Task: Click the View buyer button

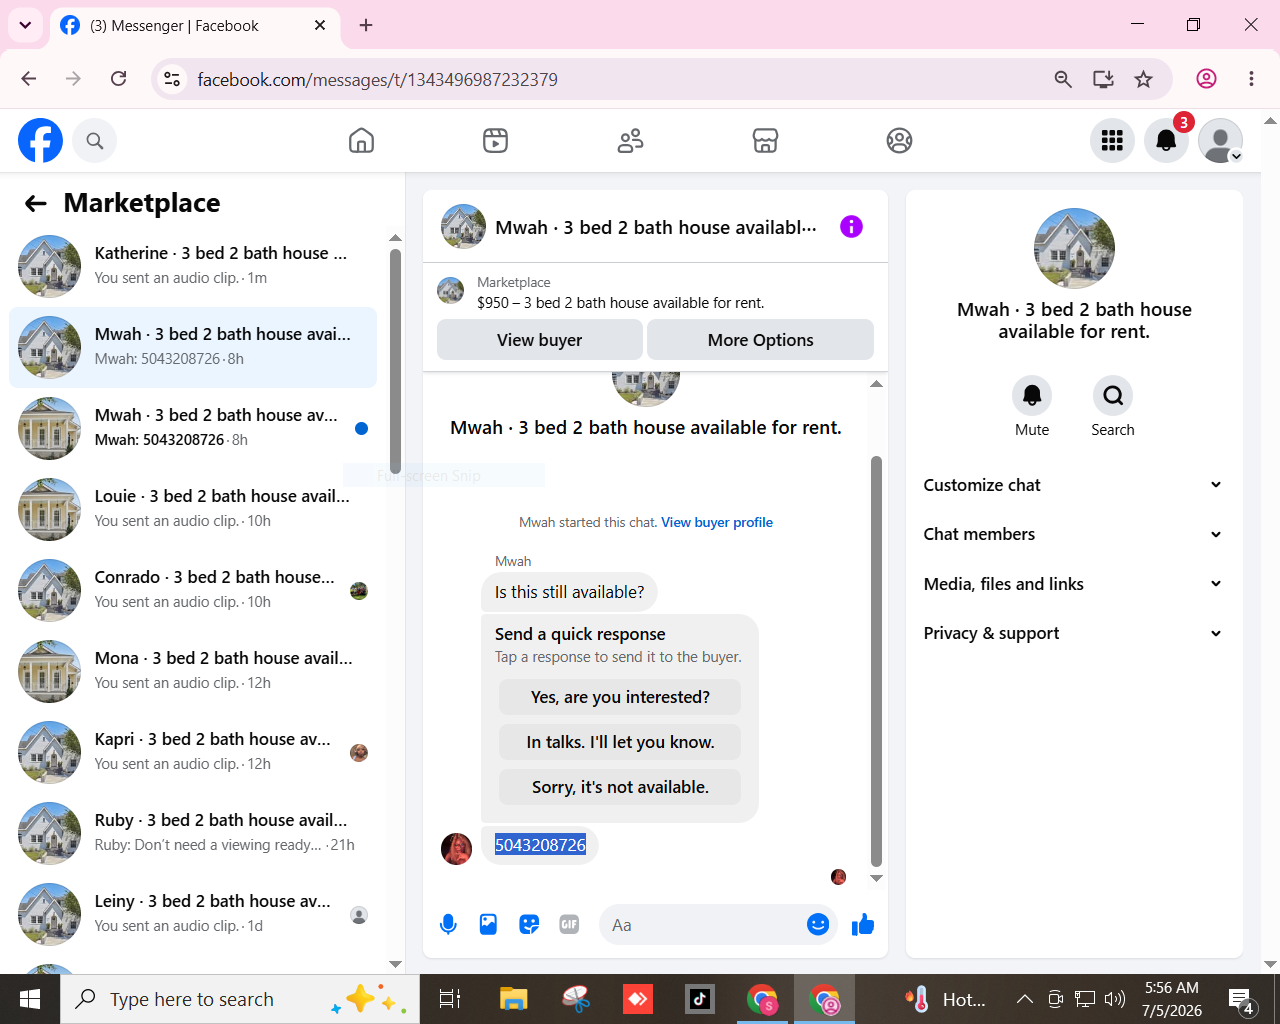Action: (540, 340)
